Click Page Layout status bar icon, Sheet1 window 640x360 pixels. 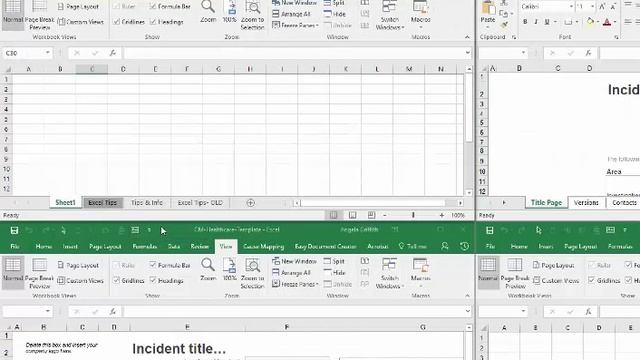tap(352, 215)
